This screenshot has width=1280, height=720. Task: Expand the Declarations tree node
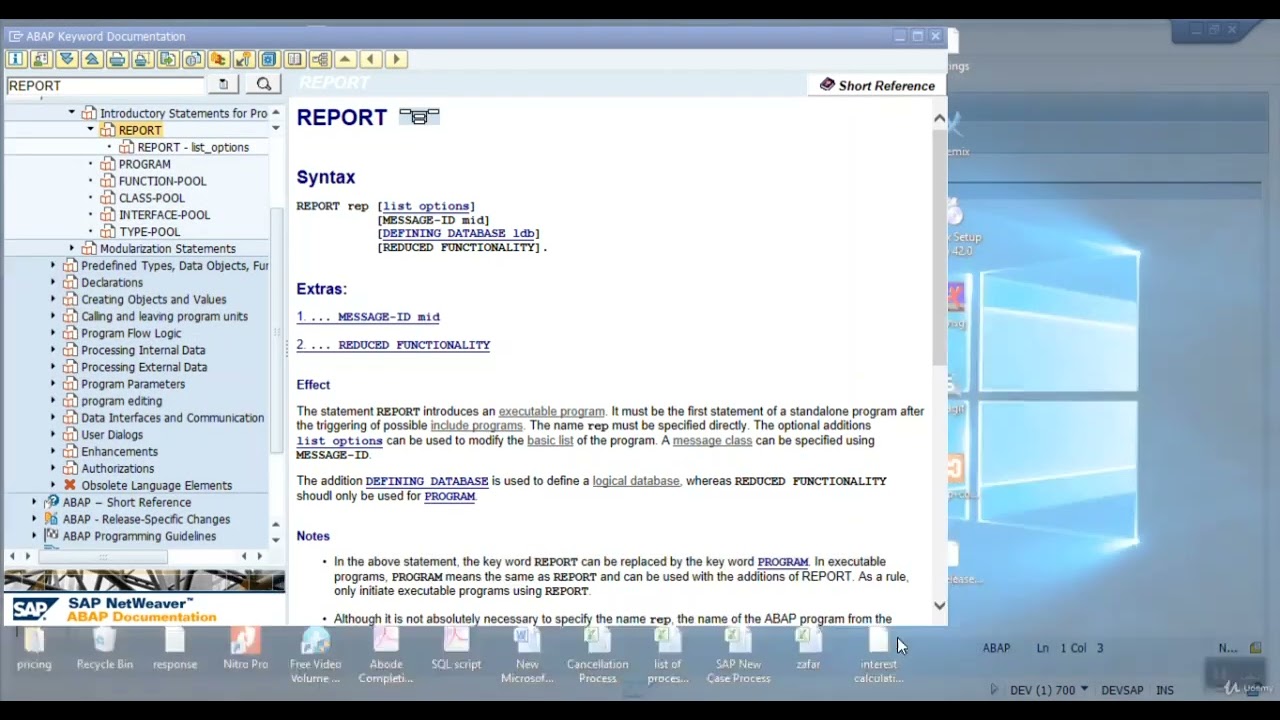pos(53,282)
